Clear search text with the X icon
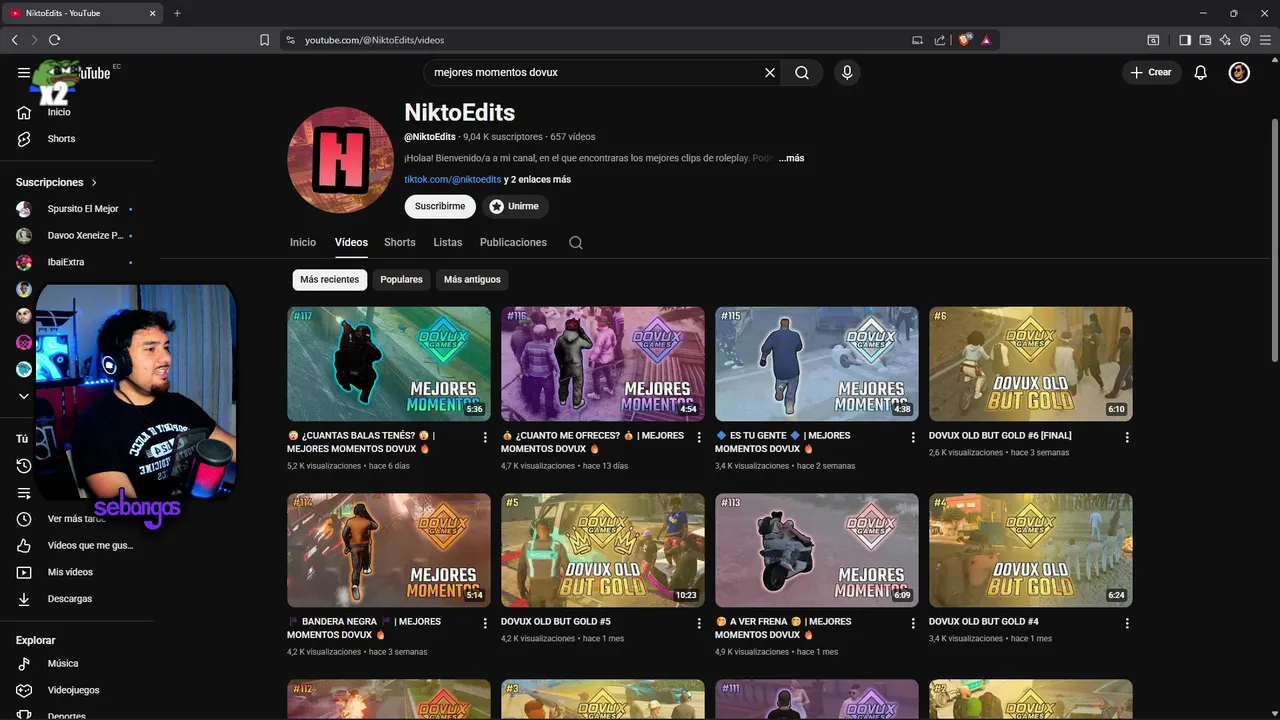 pos(770,73)
